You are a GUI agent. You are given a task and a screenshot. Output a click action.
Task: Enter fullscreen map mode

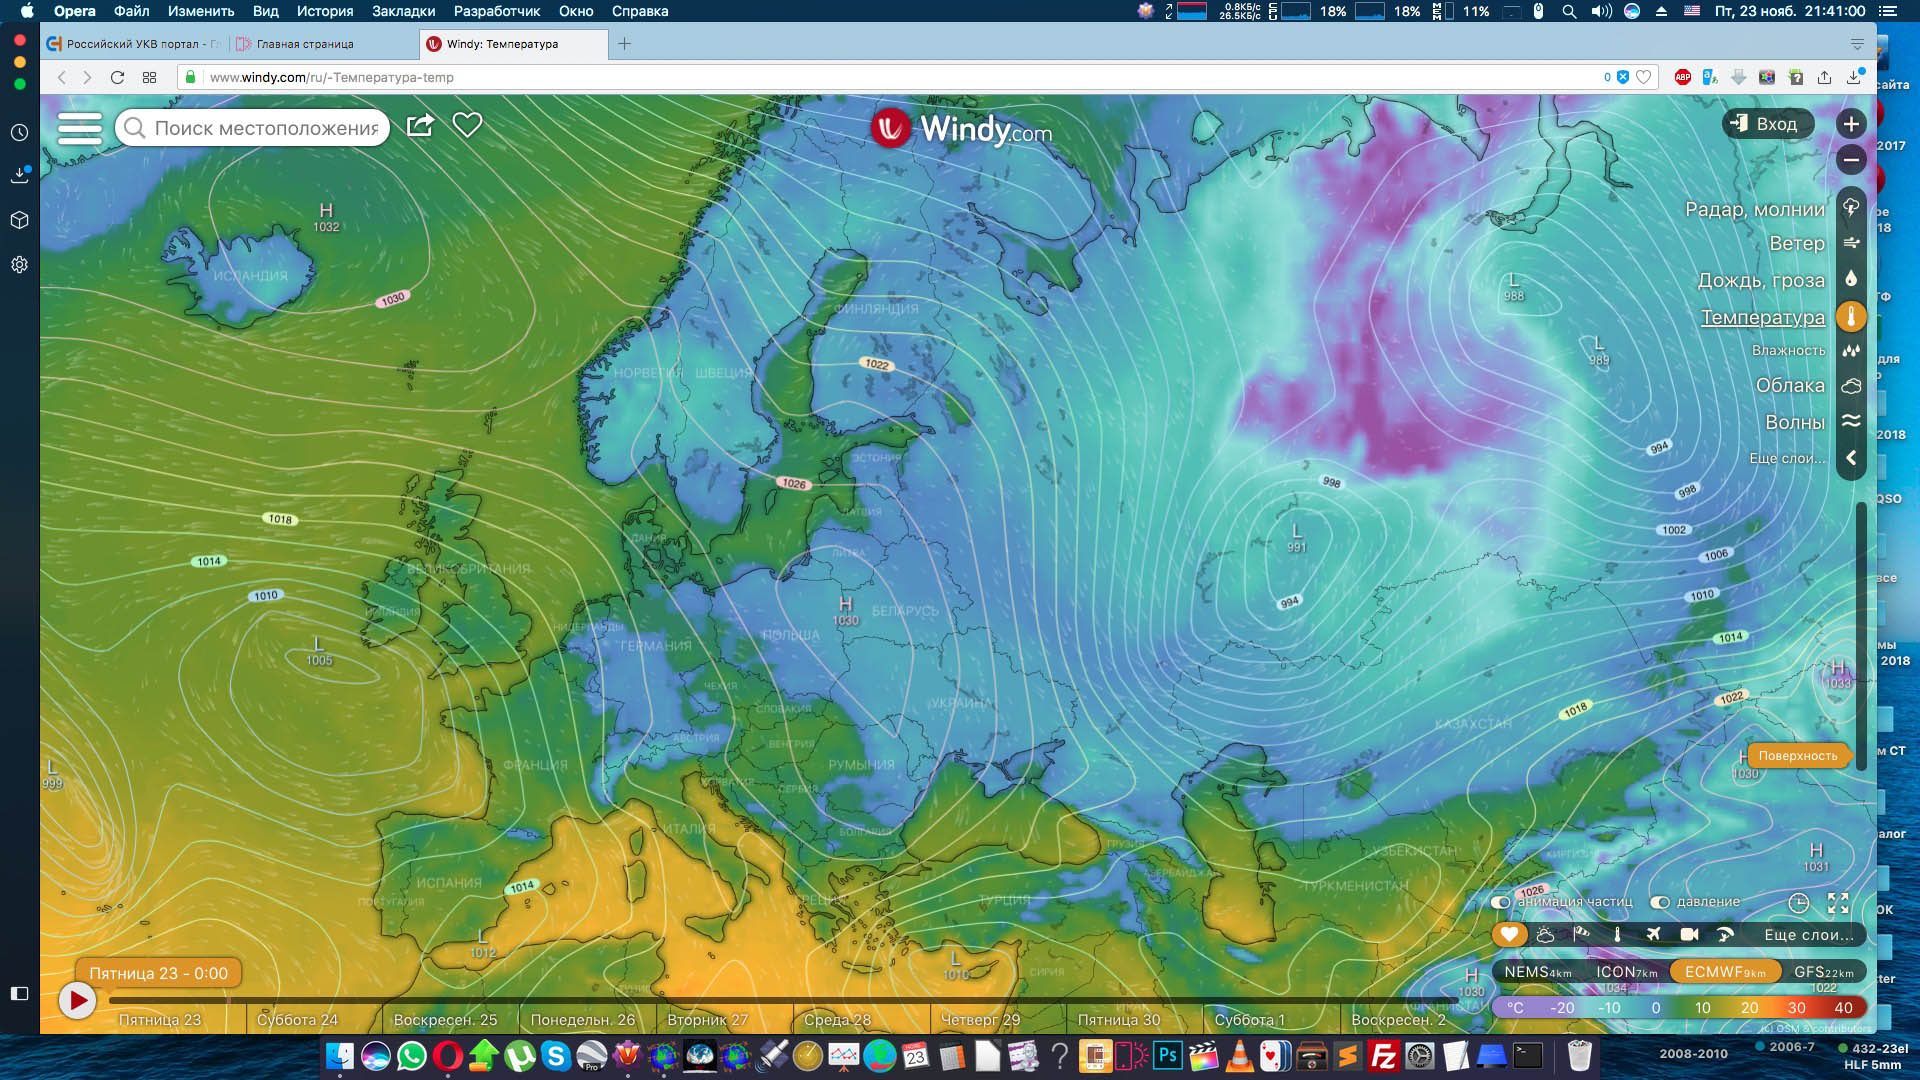[x=1838, y=903]
